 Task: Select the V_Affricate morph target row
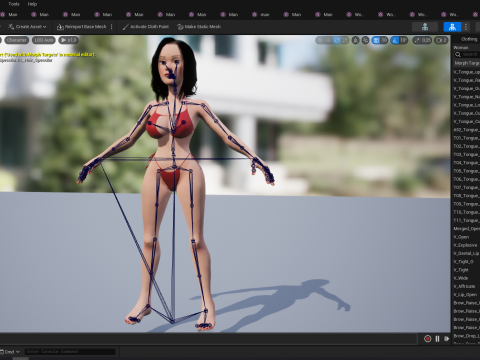[466, 286]
